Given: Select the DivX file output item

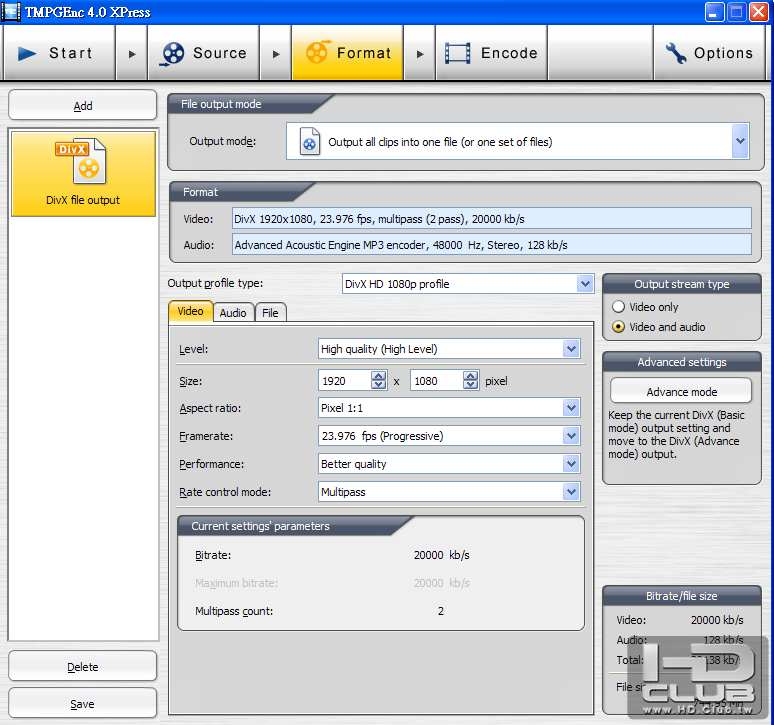Looking at the screenshot, I should (x=83, y=173).
